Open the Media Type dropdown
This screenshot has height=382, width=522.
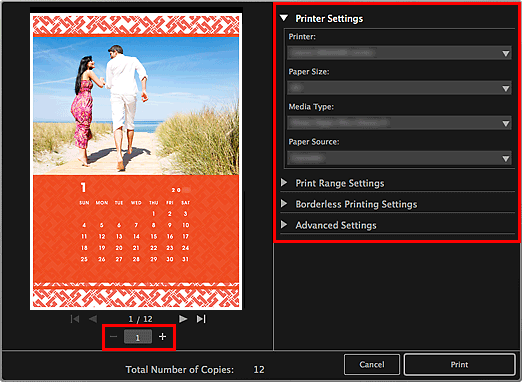(x=399, y=123)
